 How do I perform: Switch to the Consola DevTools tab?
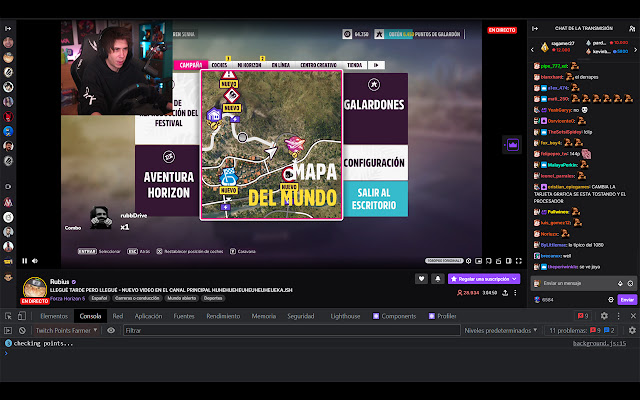click(90, 316)
